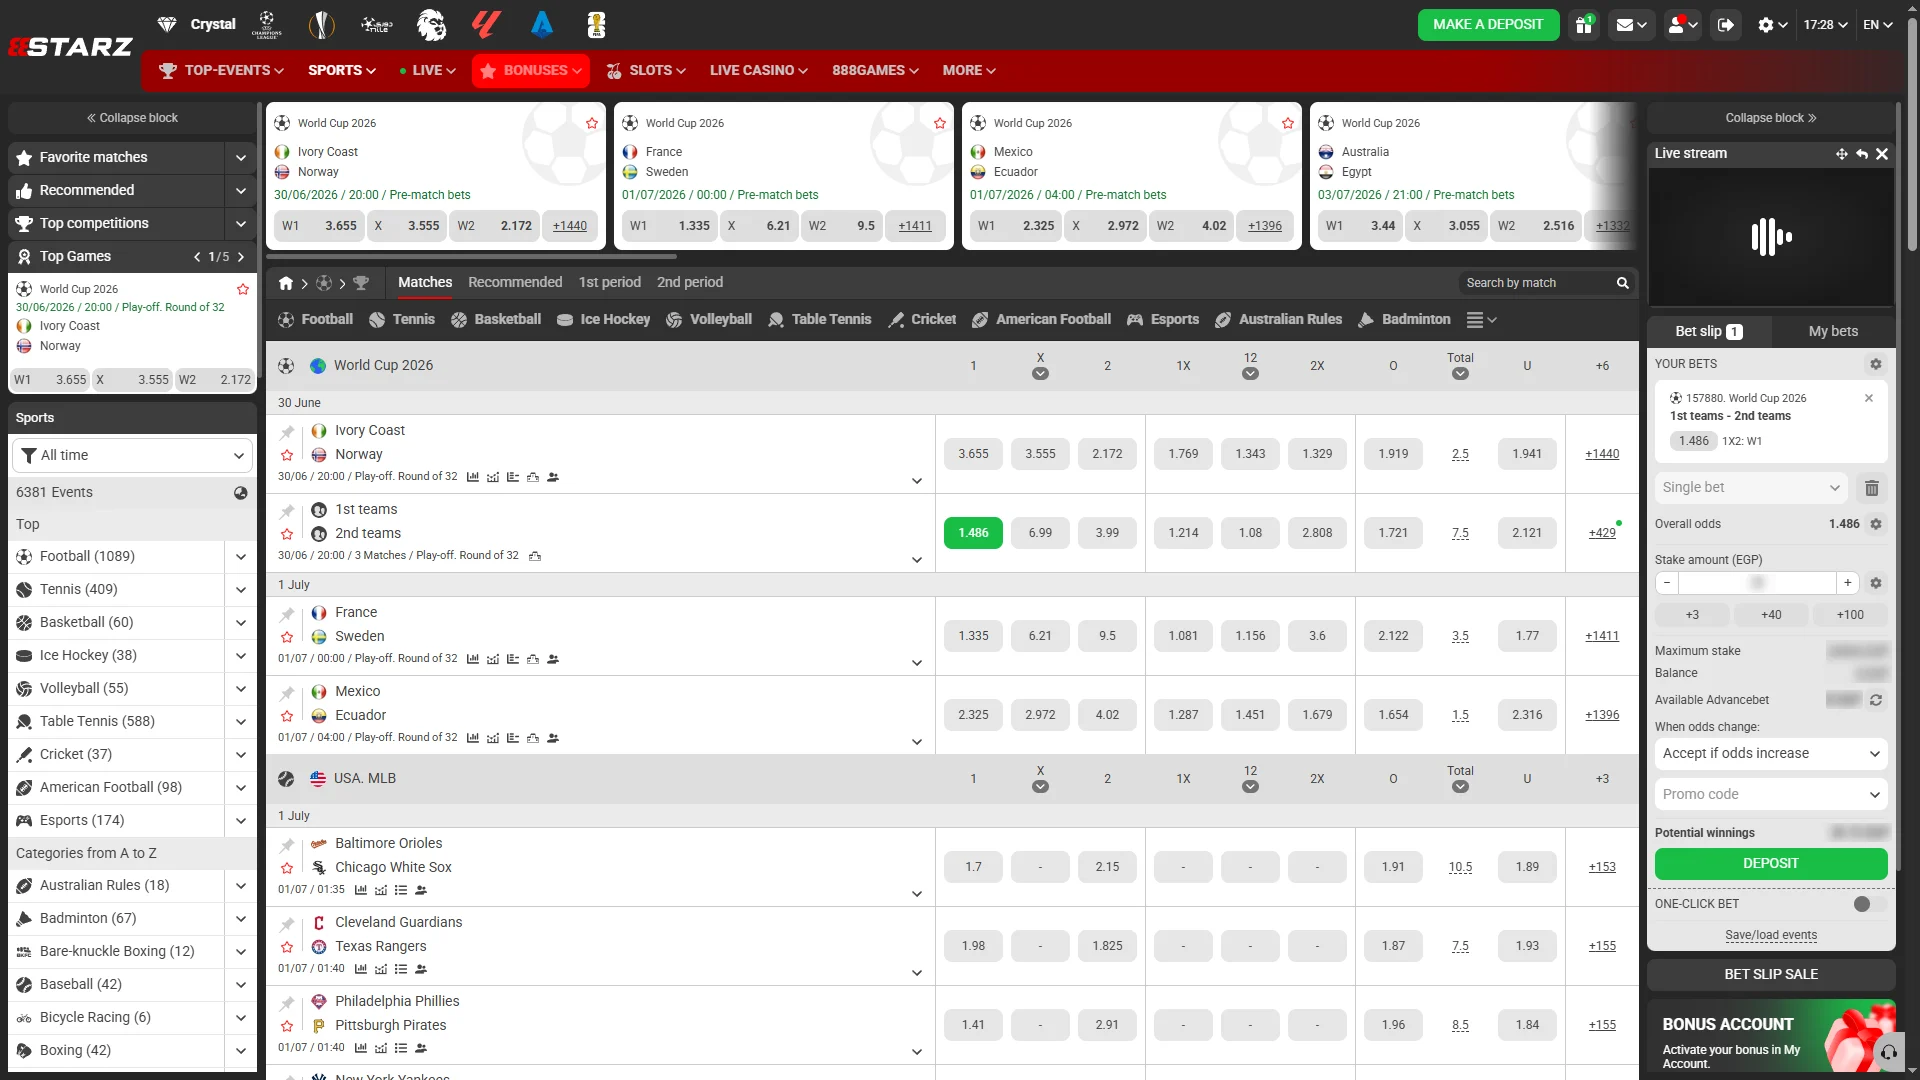Click the Premier League lion icon
The width and height of the screenshot is (1920, 1080).
point(431,24)
